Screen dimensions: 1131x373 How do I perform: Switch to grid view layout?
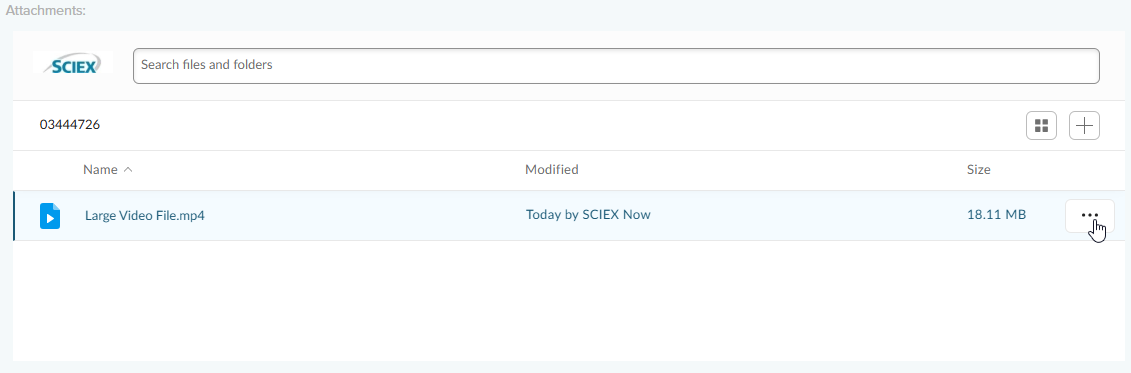click(x=1041, y=126)
